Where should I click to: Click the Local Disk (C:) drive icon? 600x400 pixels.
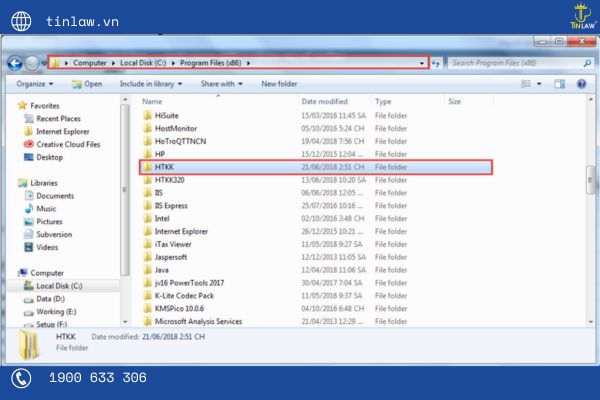click(29, 286)
